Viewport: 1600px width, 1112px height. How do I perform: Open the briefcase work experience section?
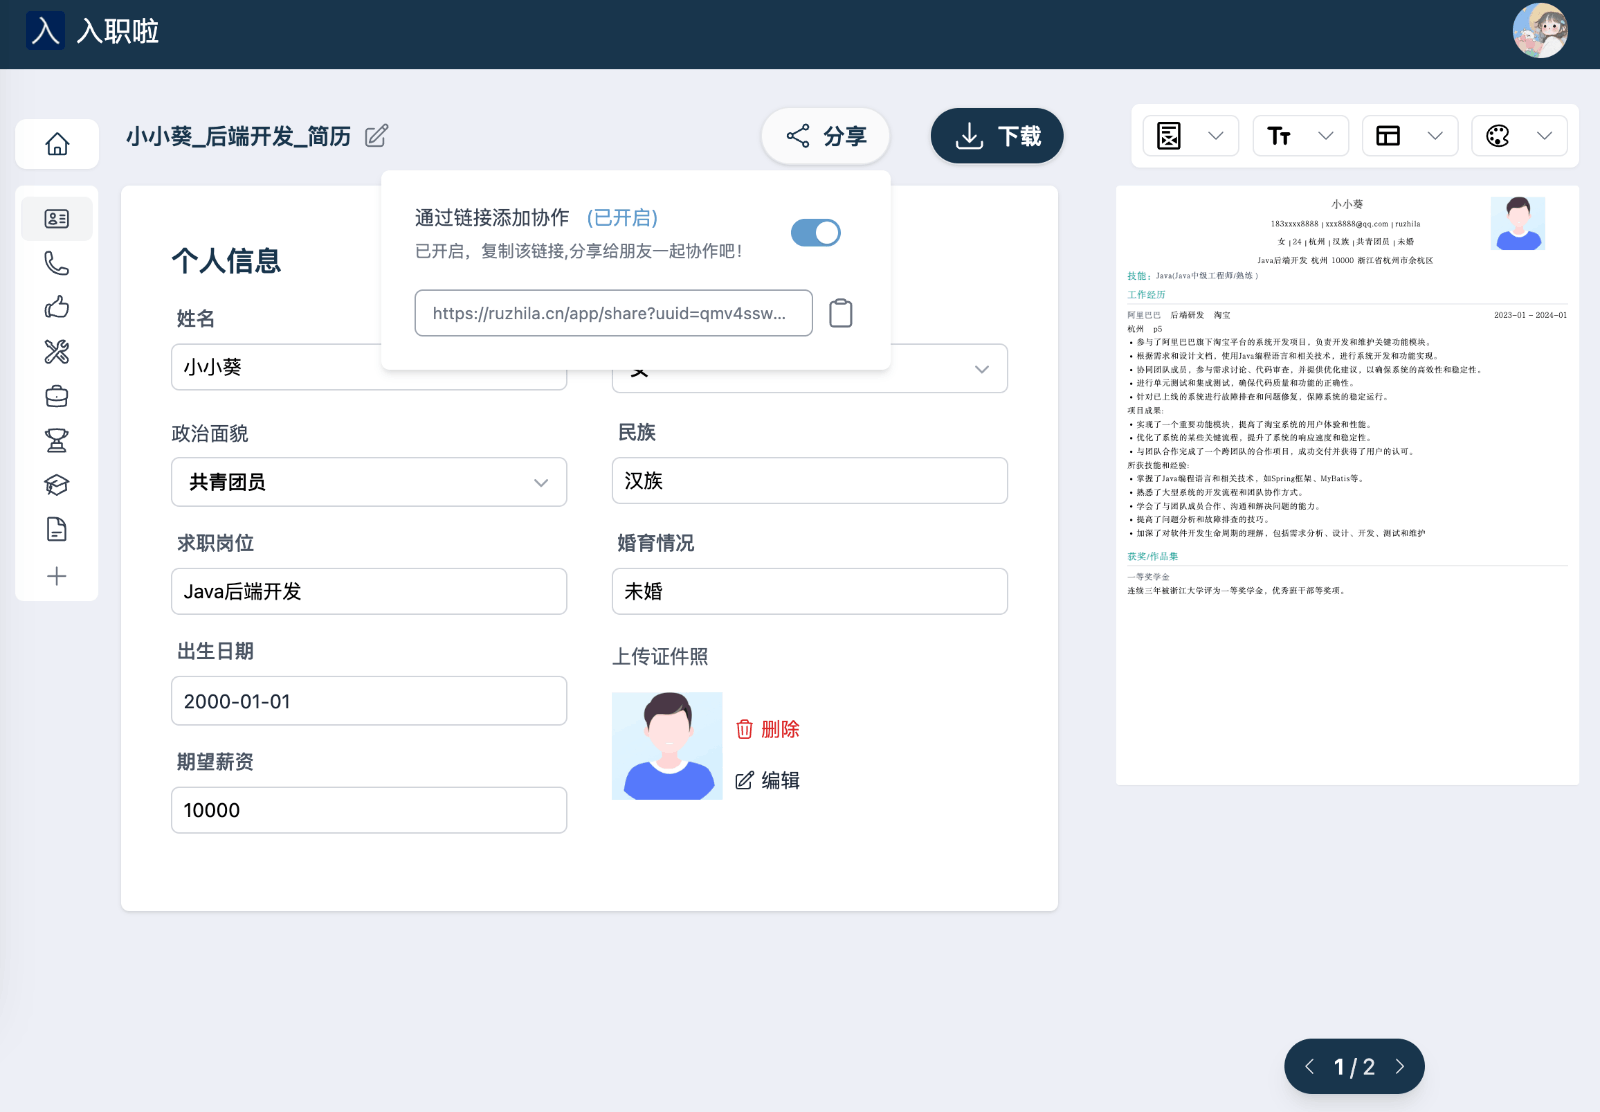57,396
